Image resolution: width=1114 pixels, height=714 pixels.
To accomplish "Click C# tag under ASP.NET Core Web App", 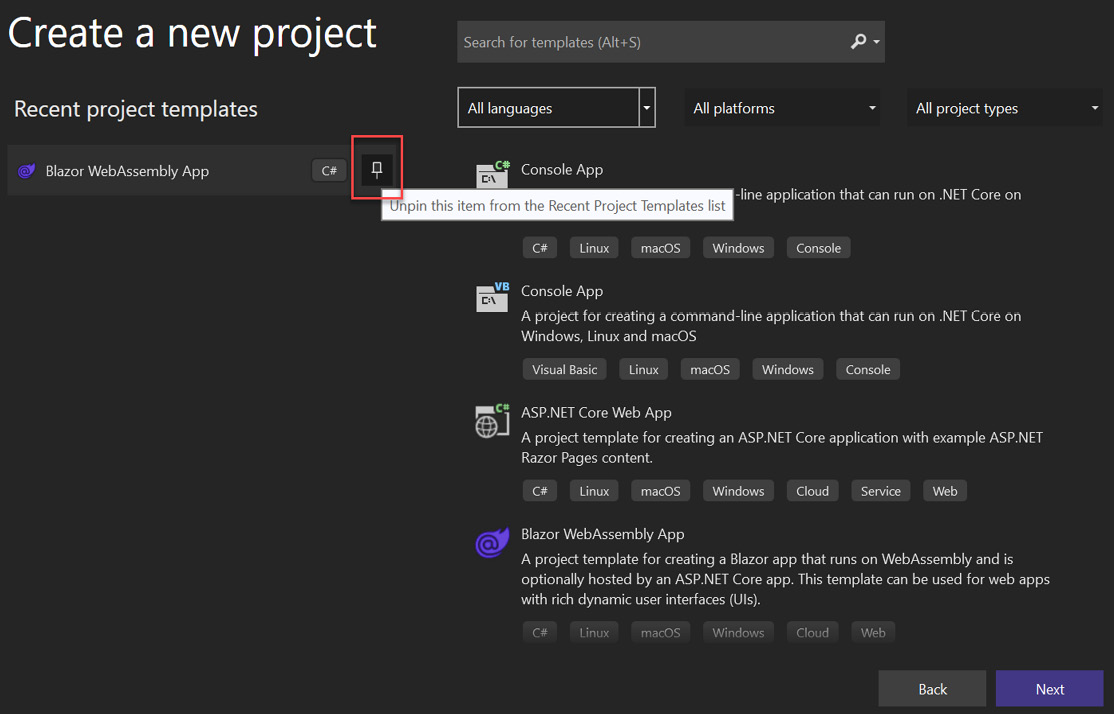I will tap(540, 491).
